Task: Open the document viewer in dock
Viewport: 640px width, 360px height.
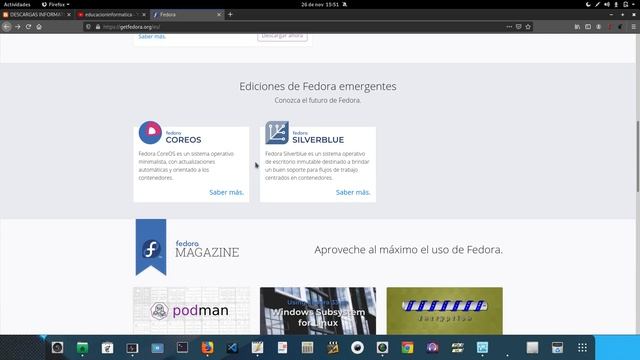Action: (x=282, y=347)
